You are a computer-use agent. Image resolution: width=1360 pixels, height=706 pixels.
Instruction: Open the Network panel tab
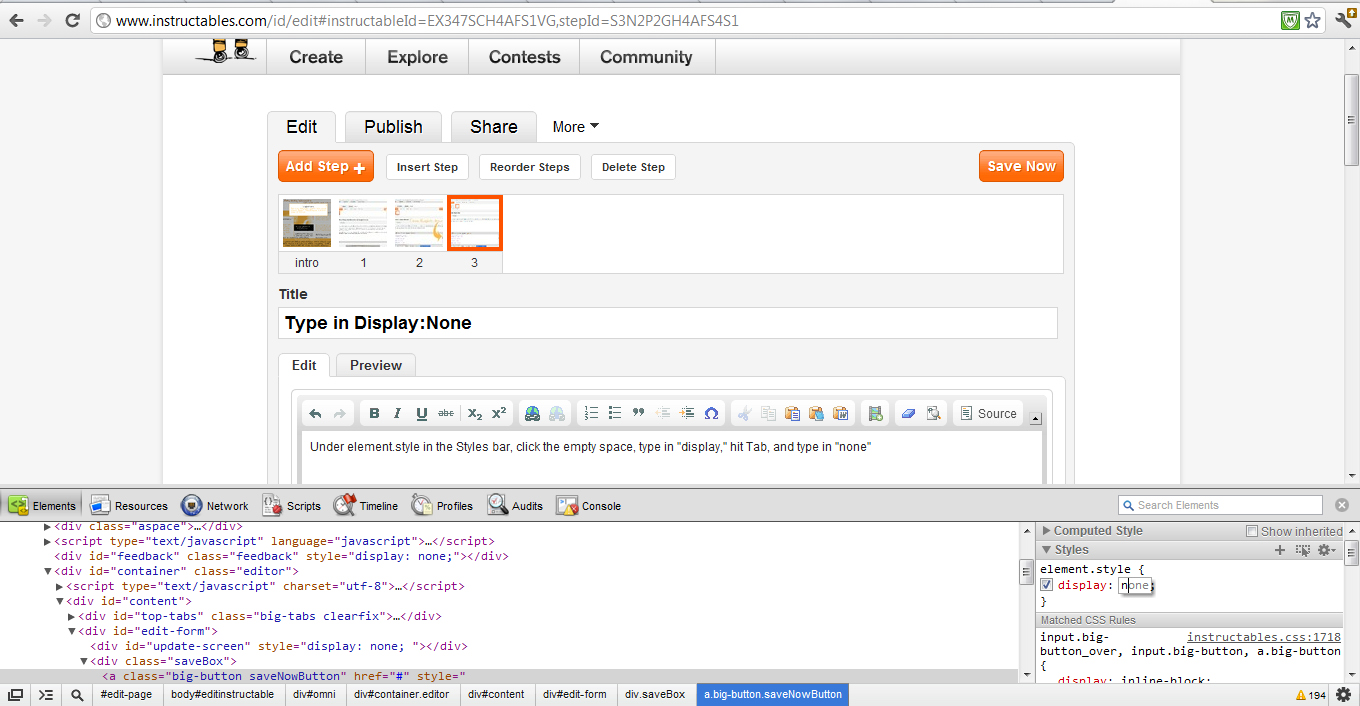pos(214,505)
